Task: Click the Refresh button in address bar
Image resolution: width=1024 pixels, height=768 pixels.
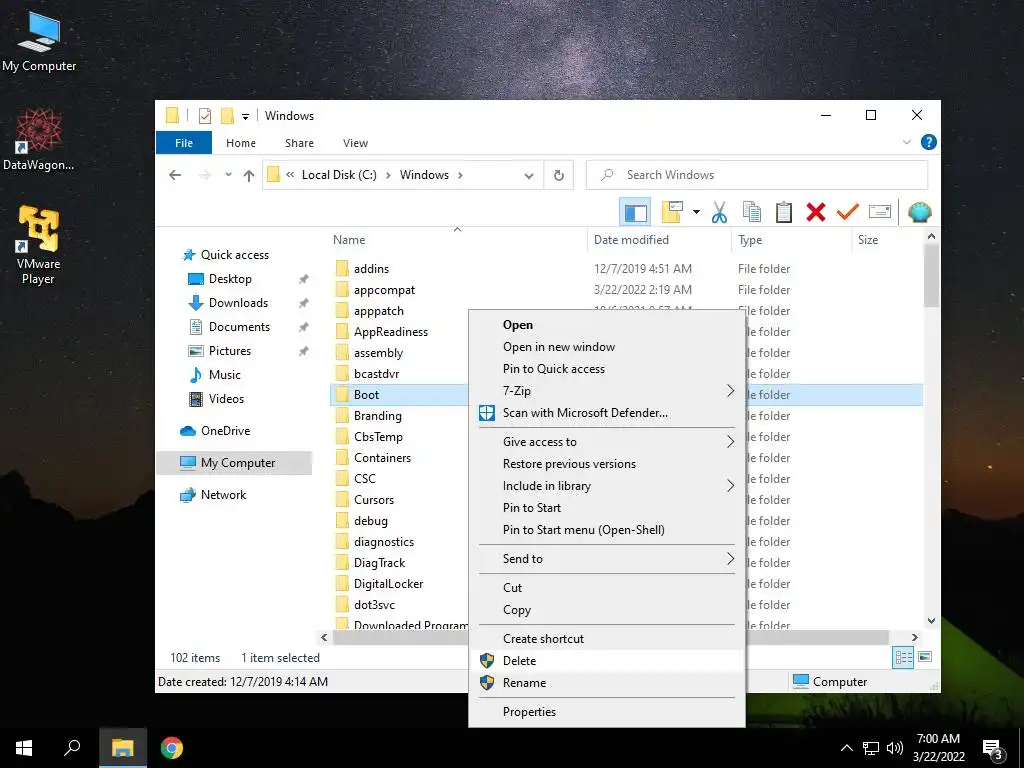Action: (558, 175)
